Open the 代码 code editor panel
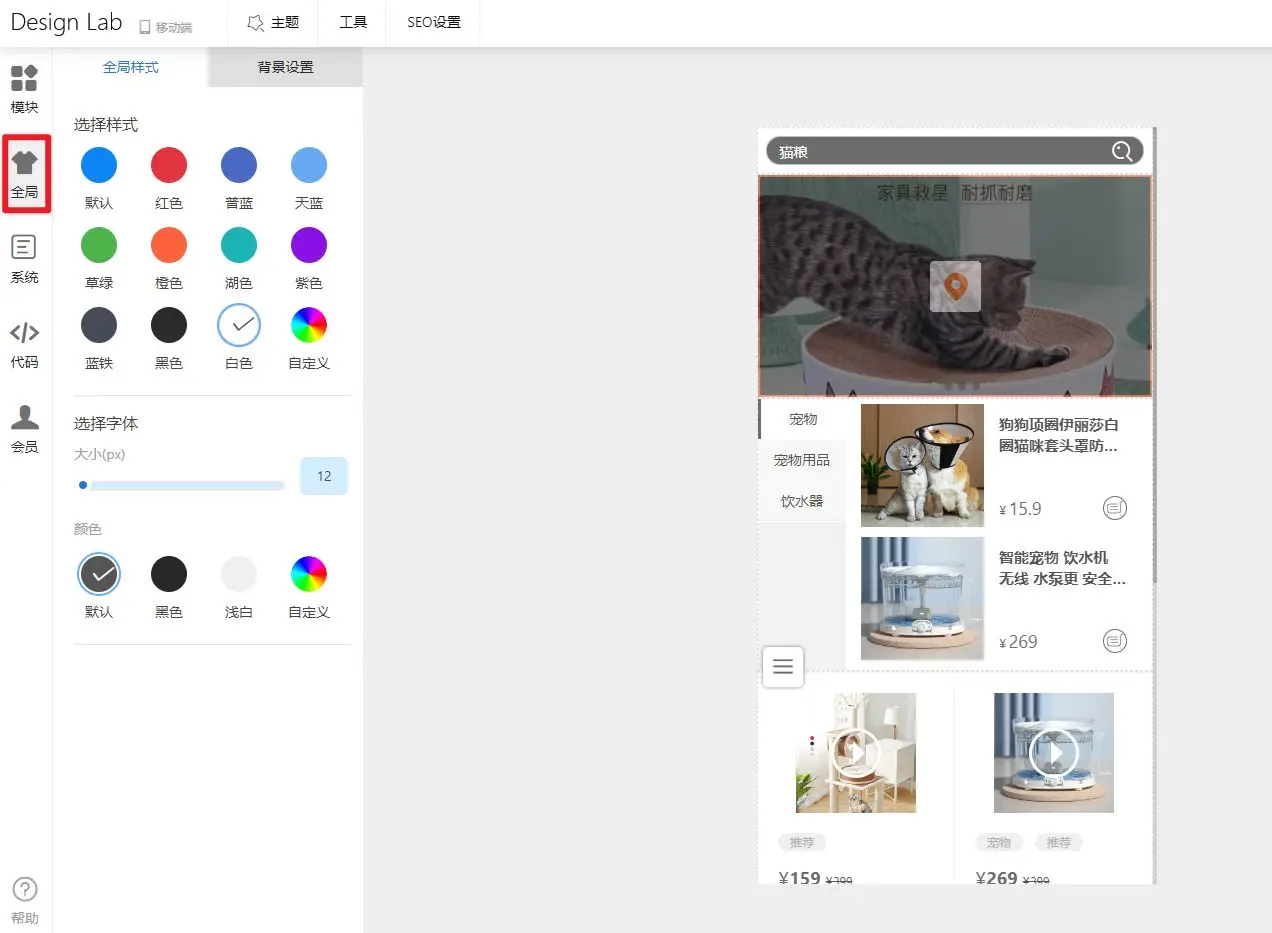The width and height of the screenshot is (1272, 933). tap(25, 344)
